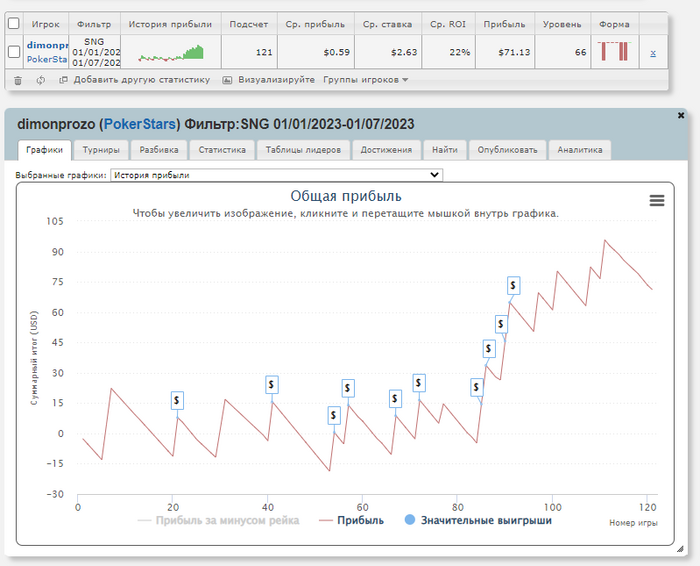Image resolution: width=700 pixels, height=566 pixels.
Task: Sort by 'Игрок' column header
Action: click(x=46, y=24)
